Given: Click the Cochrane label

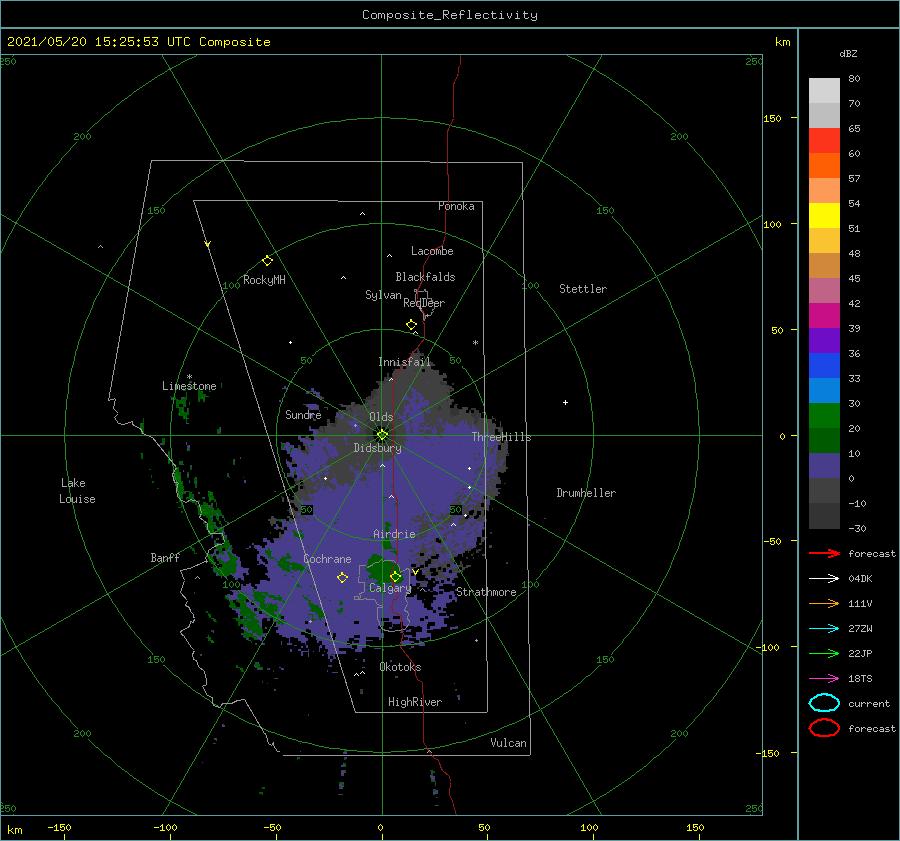Looking at the screenshot, I should tap(327, 559).
